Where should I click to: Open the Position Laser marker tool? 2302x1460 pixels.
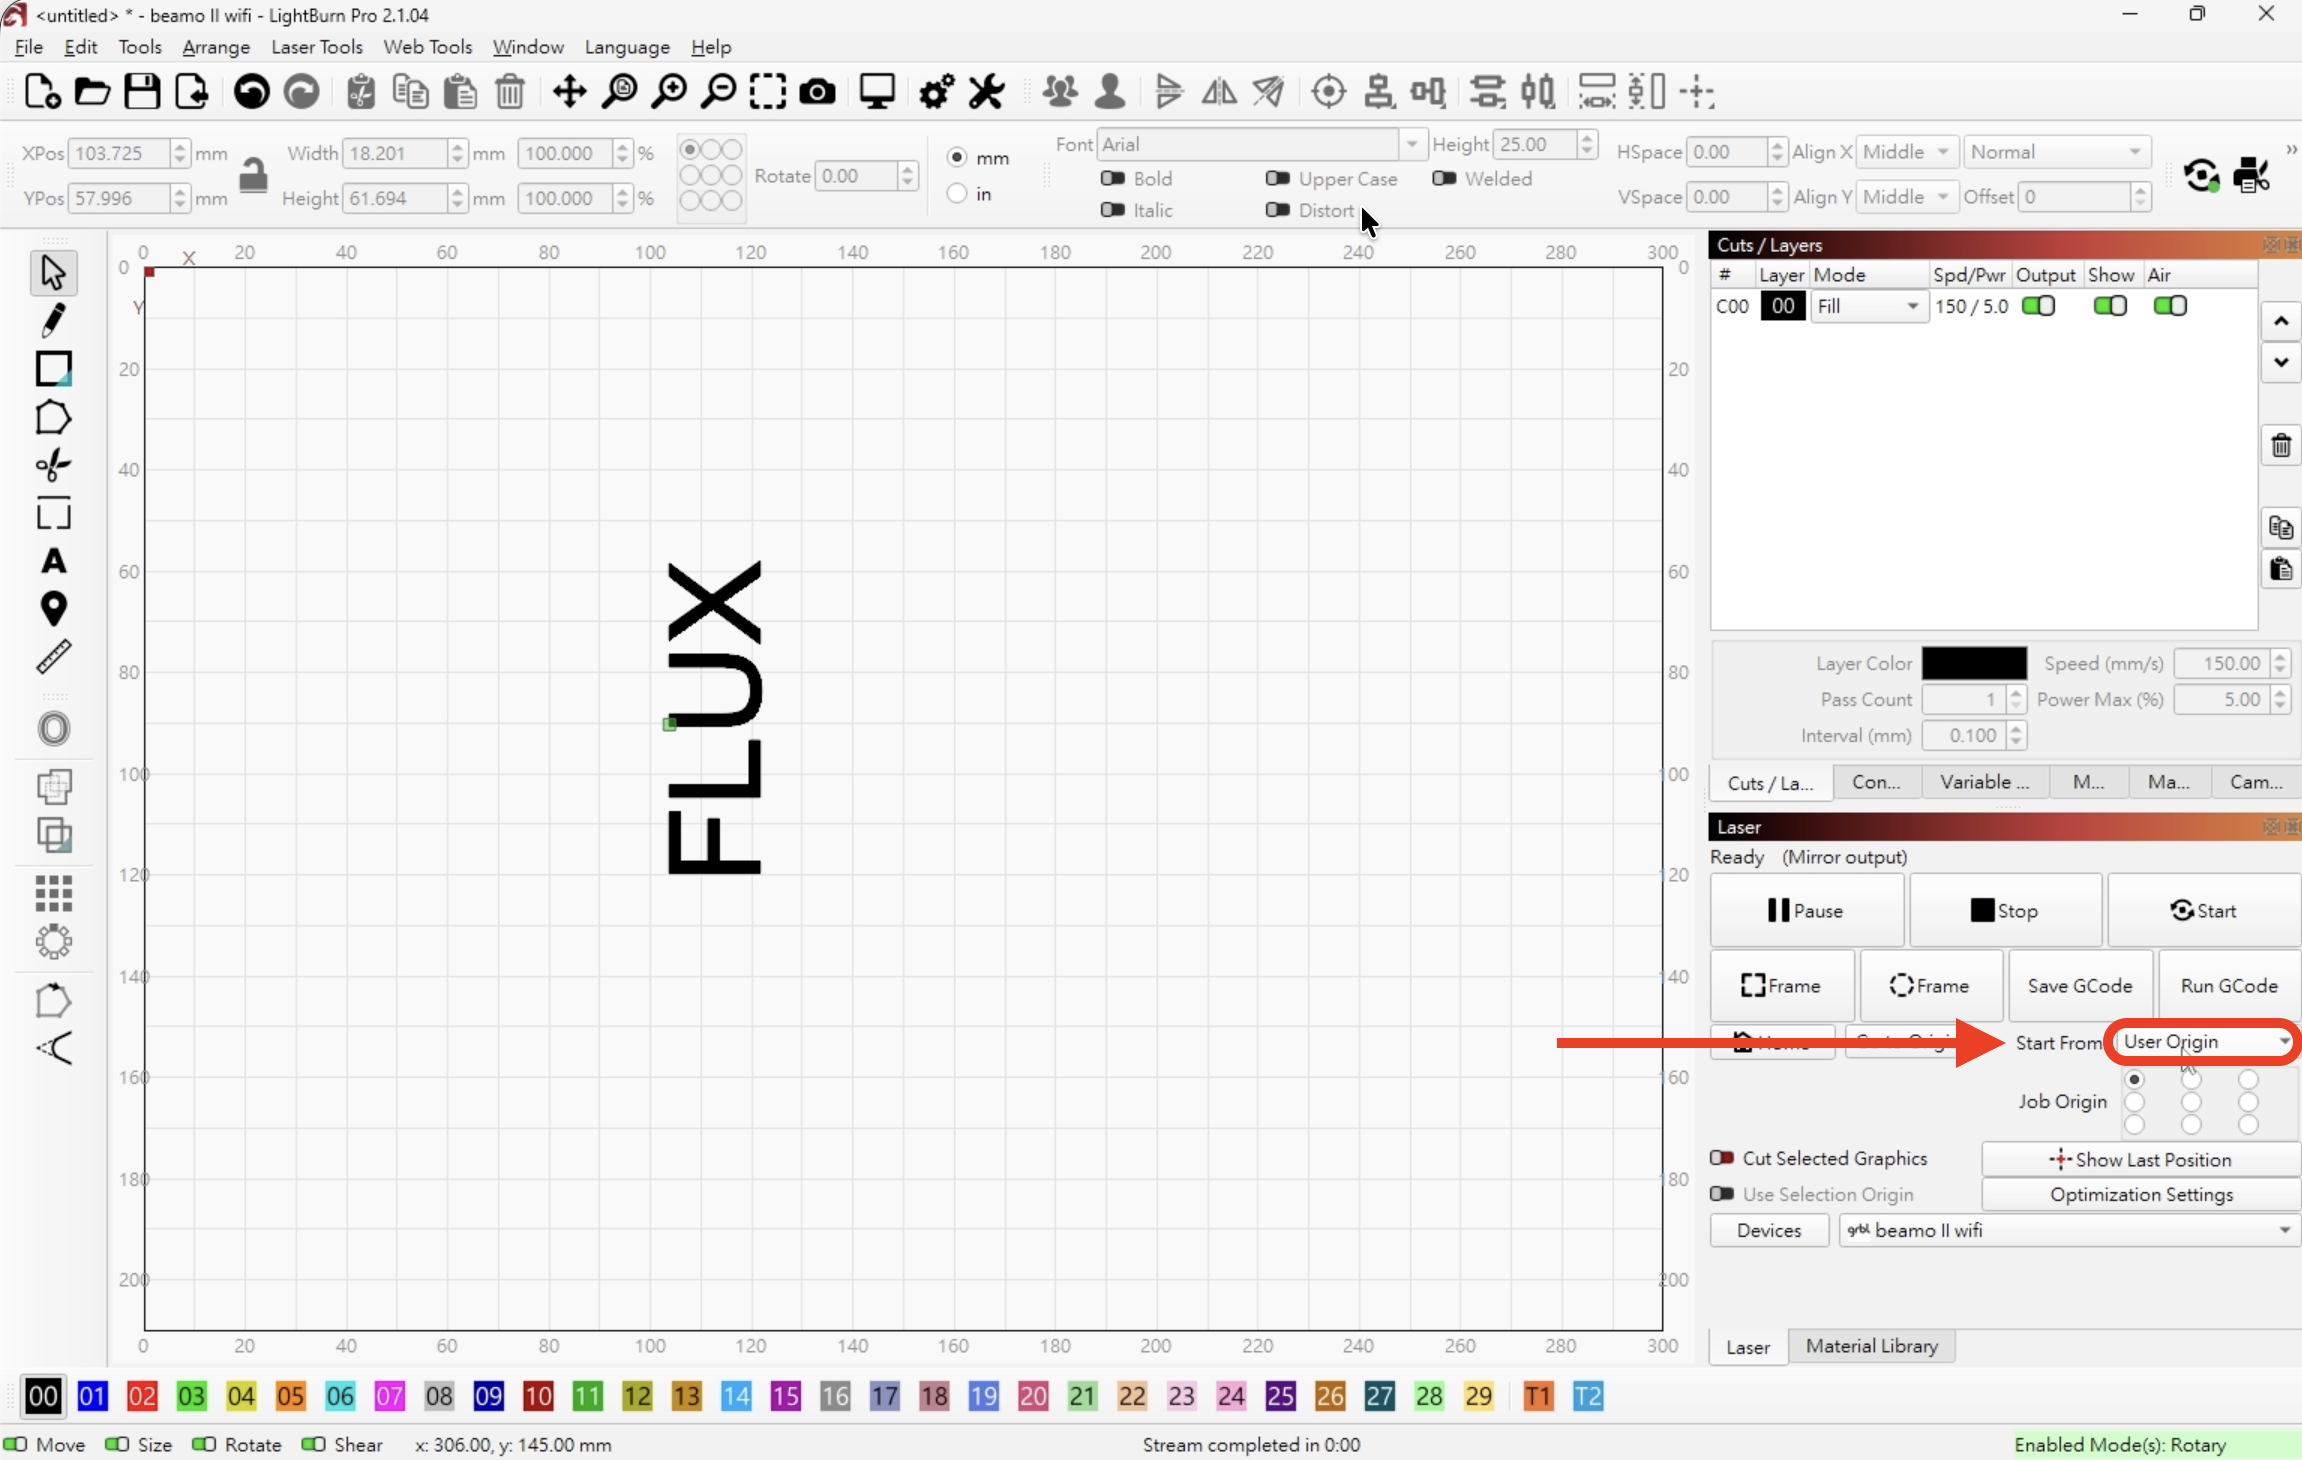[54, 609]
